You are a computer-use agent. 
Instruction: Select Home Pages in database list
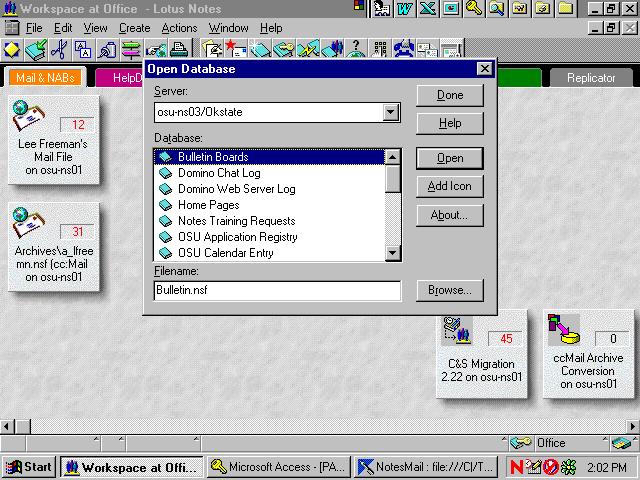[x=269, y=205]
